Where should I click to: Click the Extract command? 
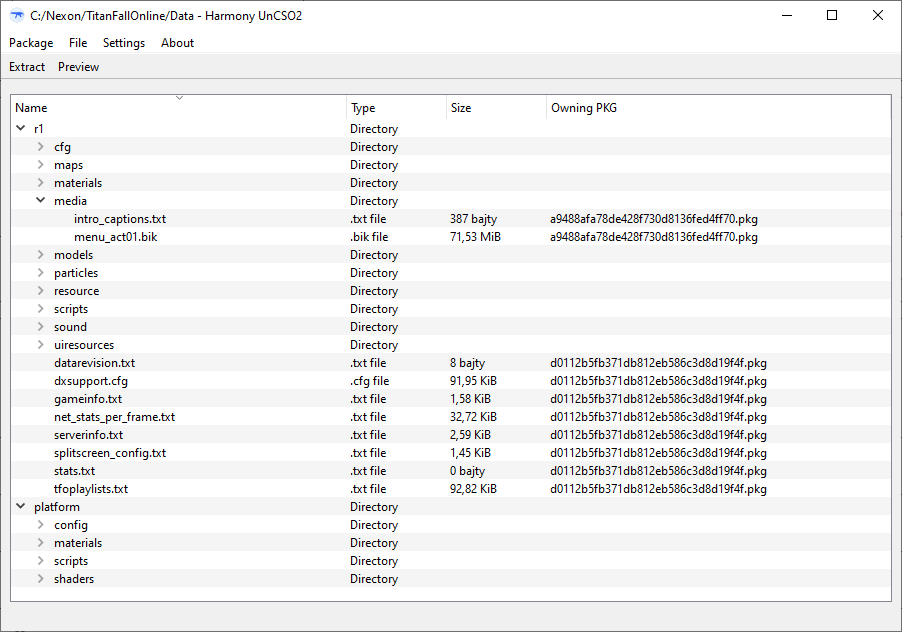[x=26, y=66]
